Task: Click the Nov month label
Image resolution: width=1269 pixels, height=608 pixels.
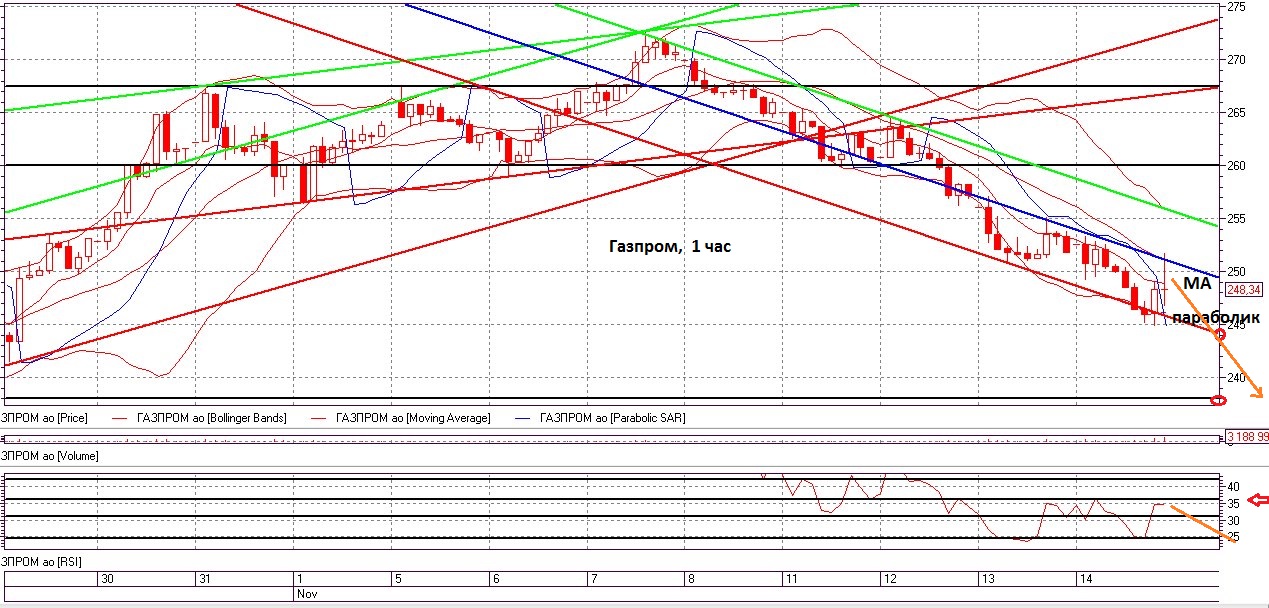Action: point(305,593)
